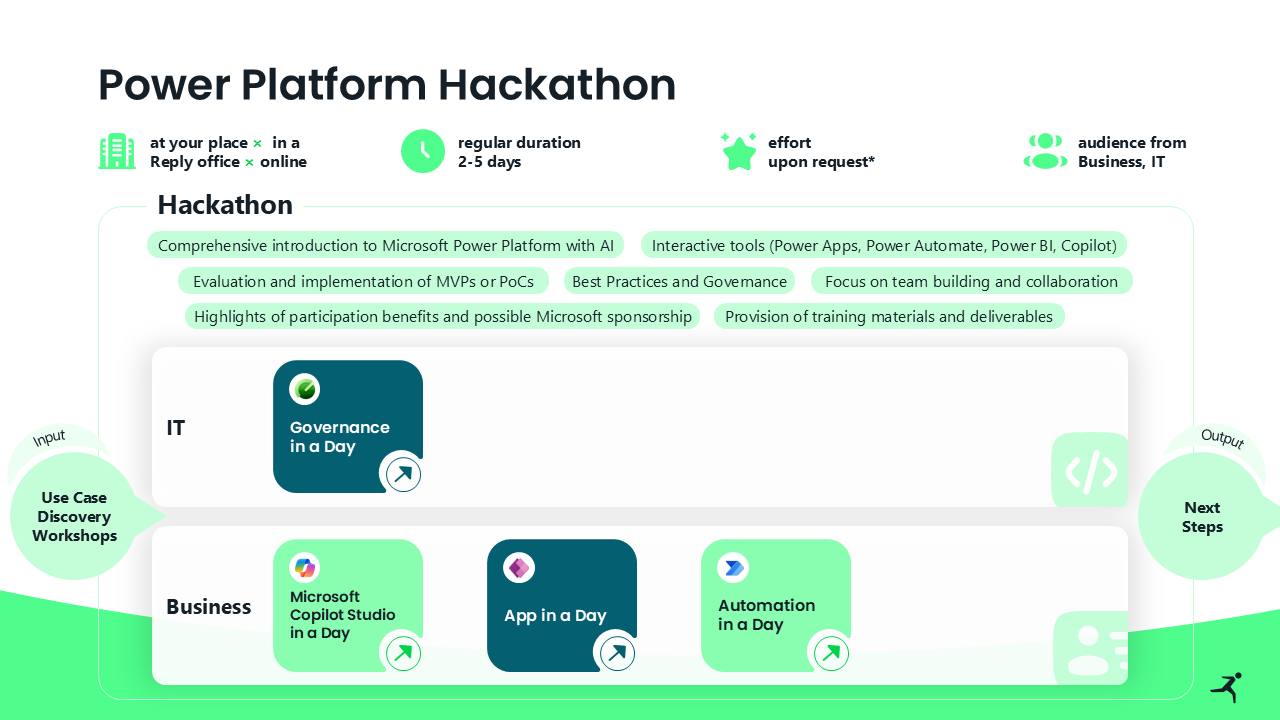Click the Power Automate logo icon
1280x720 pixels.
point(733,568)
